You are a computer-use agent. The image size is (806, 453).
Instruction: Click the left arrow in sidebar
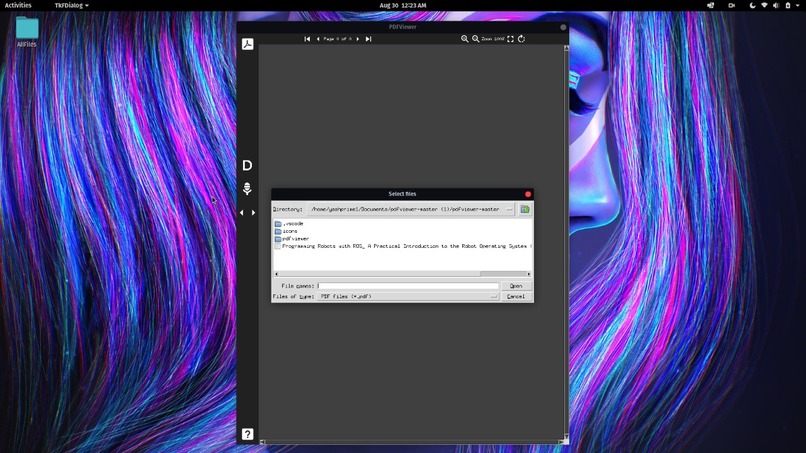[x=242, y=212]
